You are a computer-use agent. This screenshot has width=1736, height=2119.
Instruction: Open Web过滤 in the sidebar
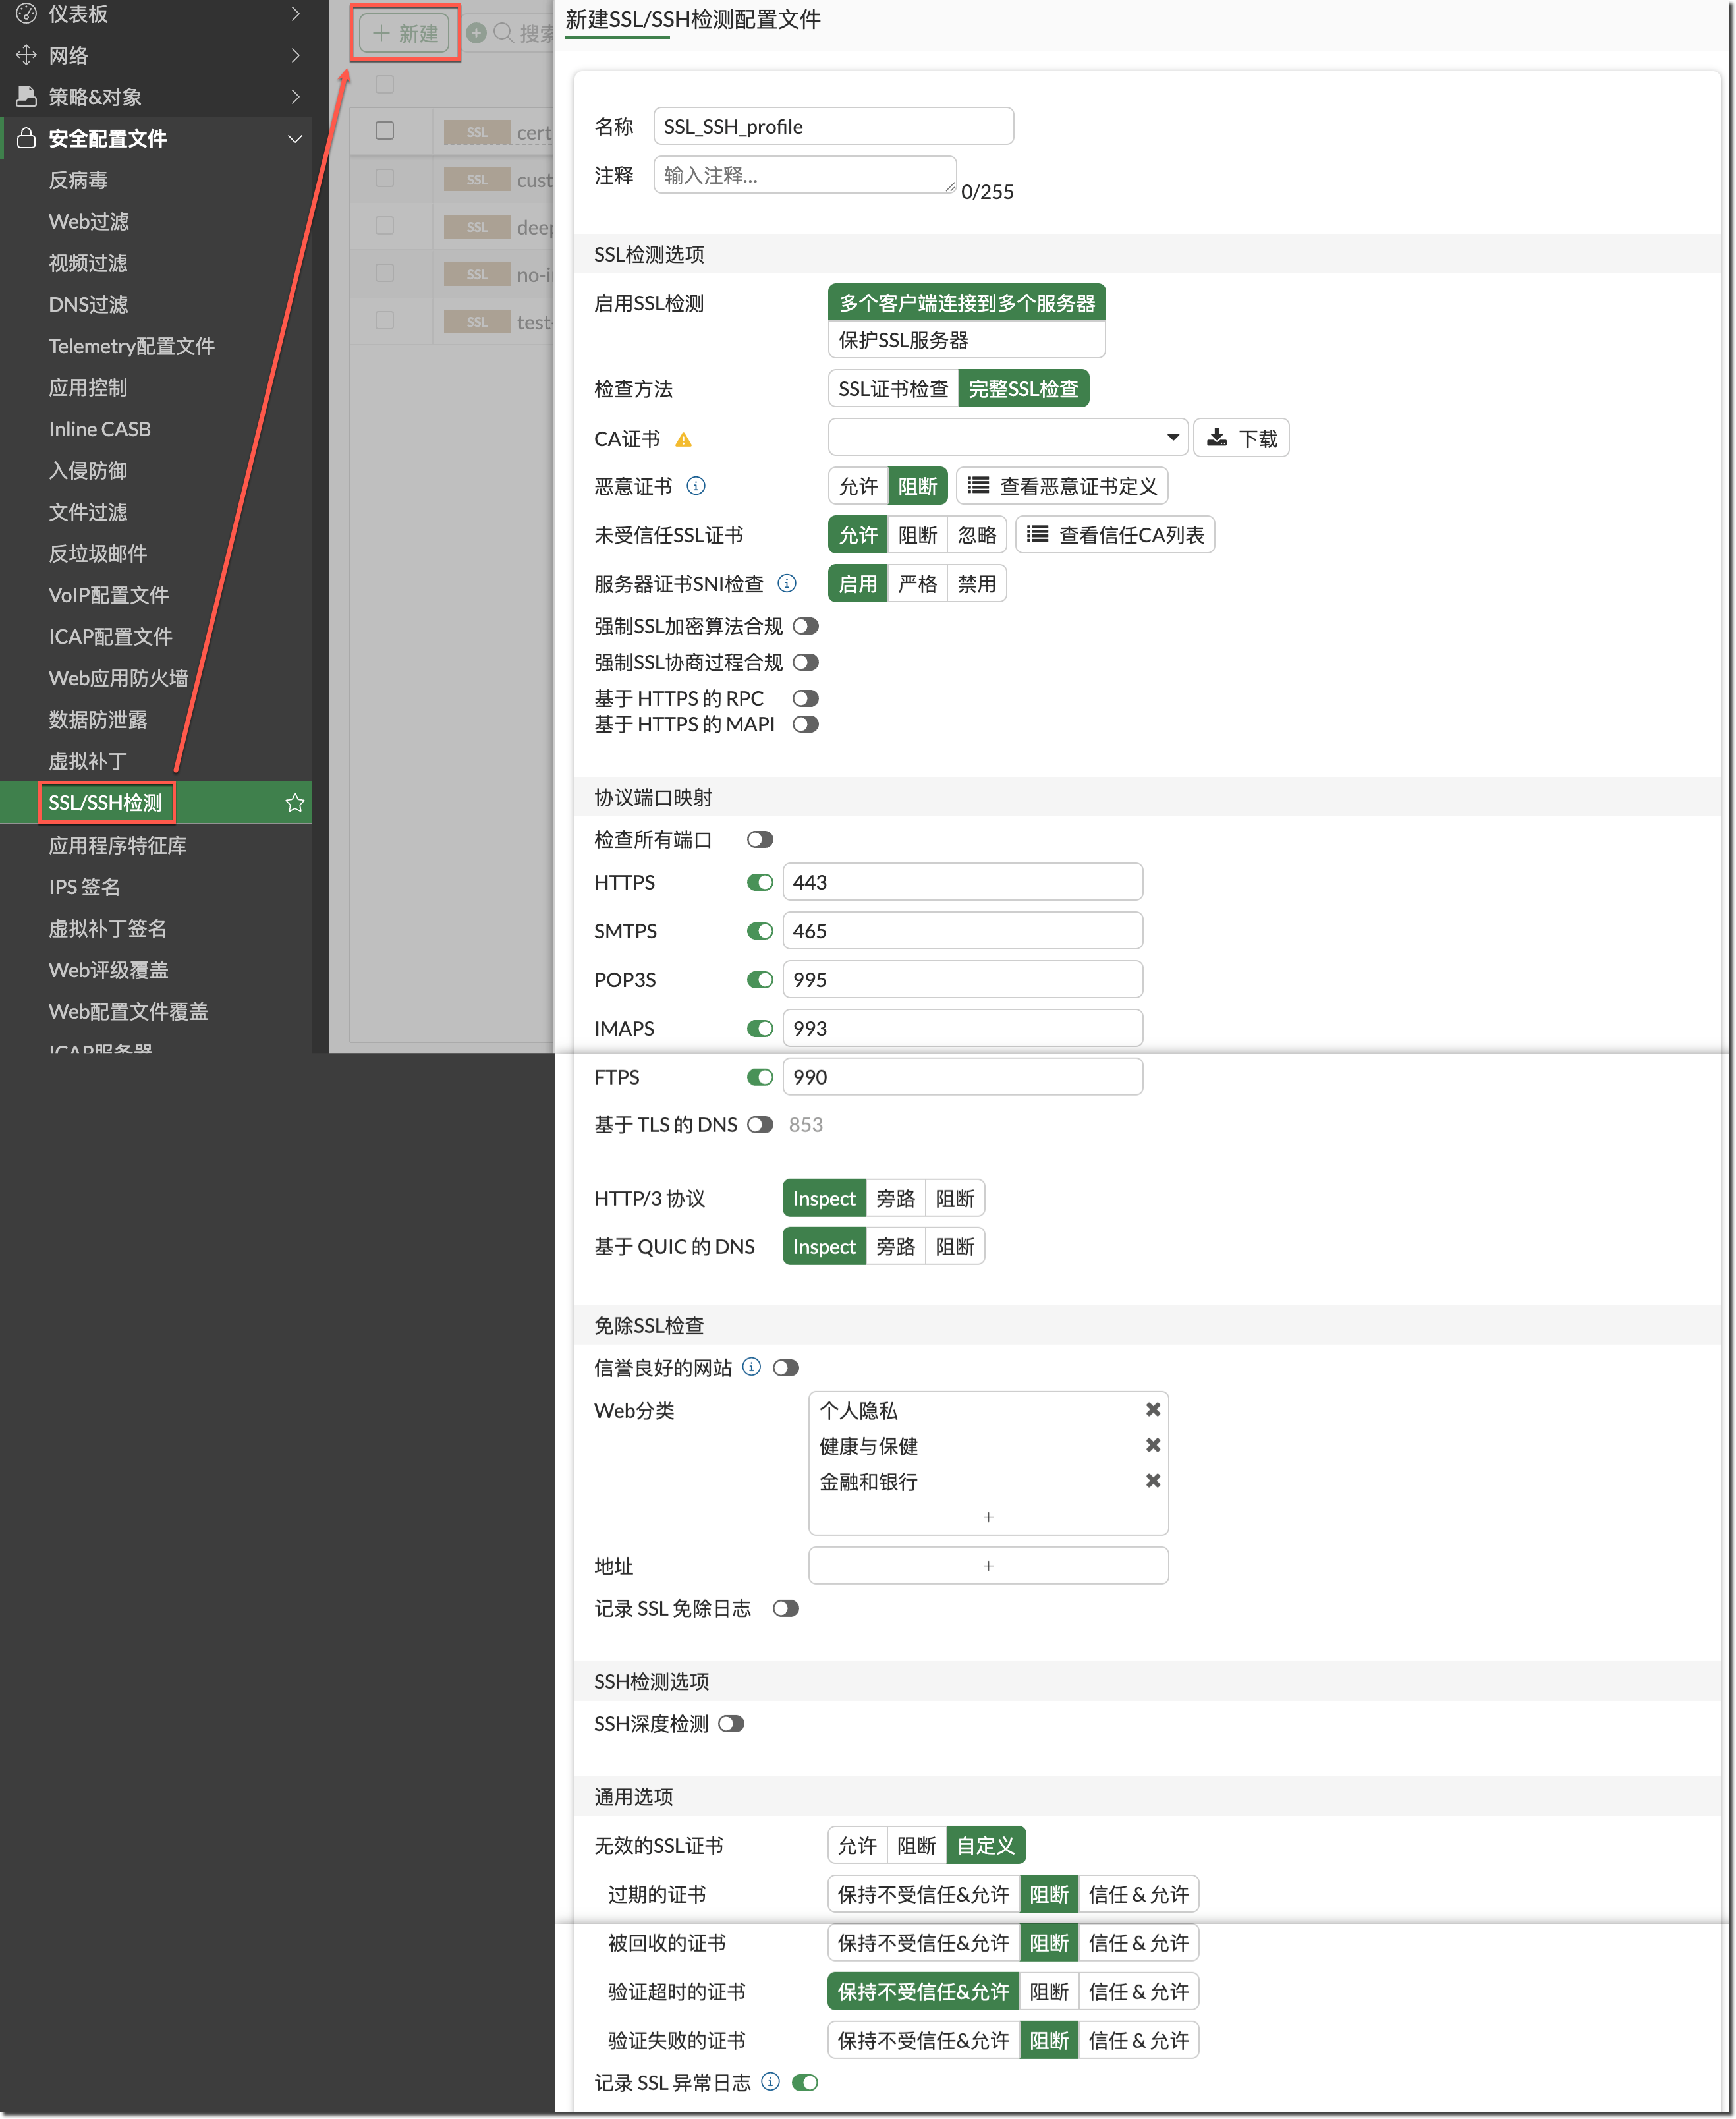click(x=89, y=222)
